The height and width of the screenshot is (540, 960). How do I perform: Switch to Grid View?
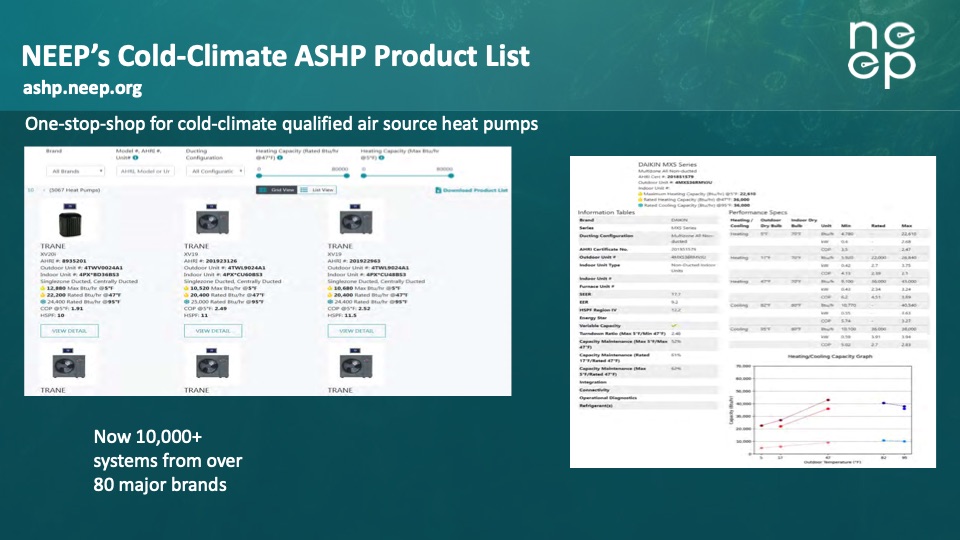click(x=277, y=190)
